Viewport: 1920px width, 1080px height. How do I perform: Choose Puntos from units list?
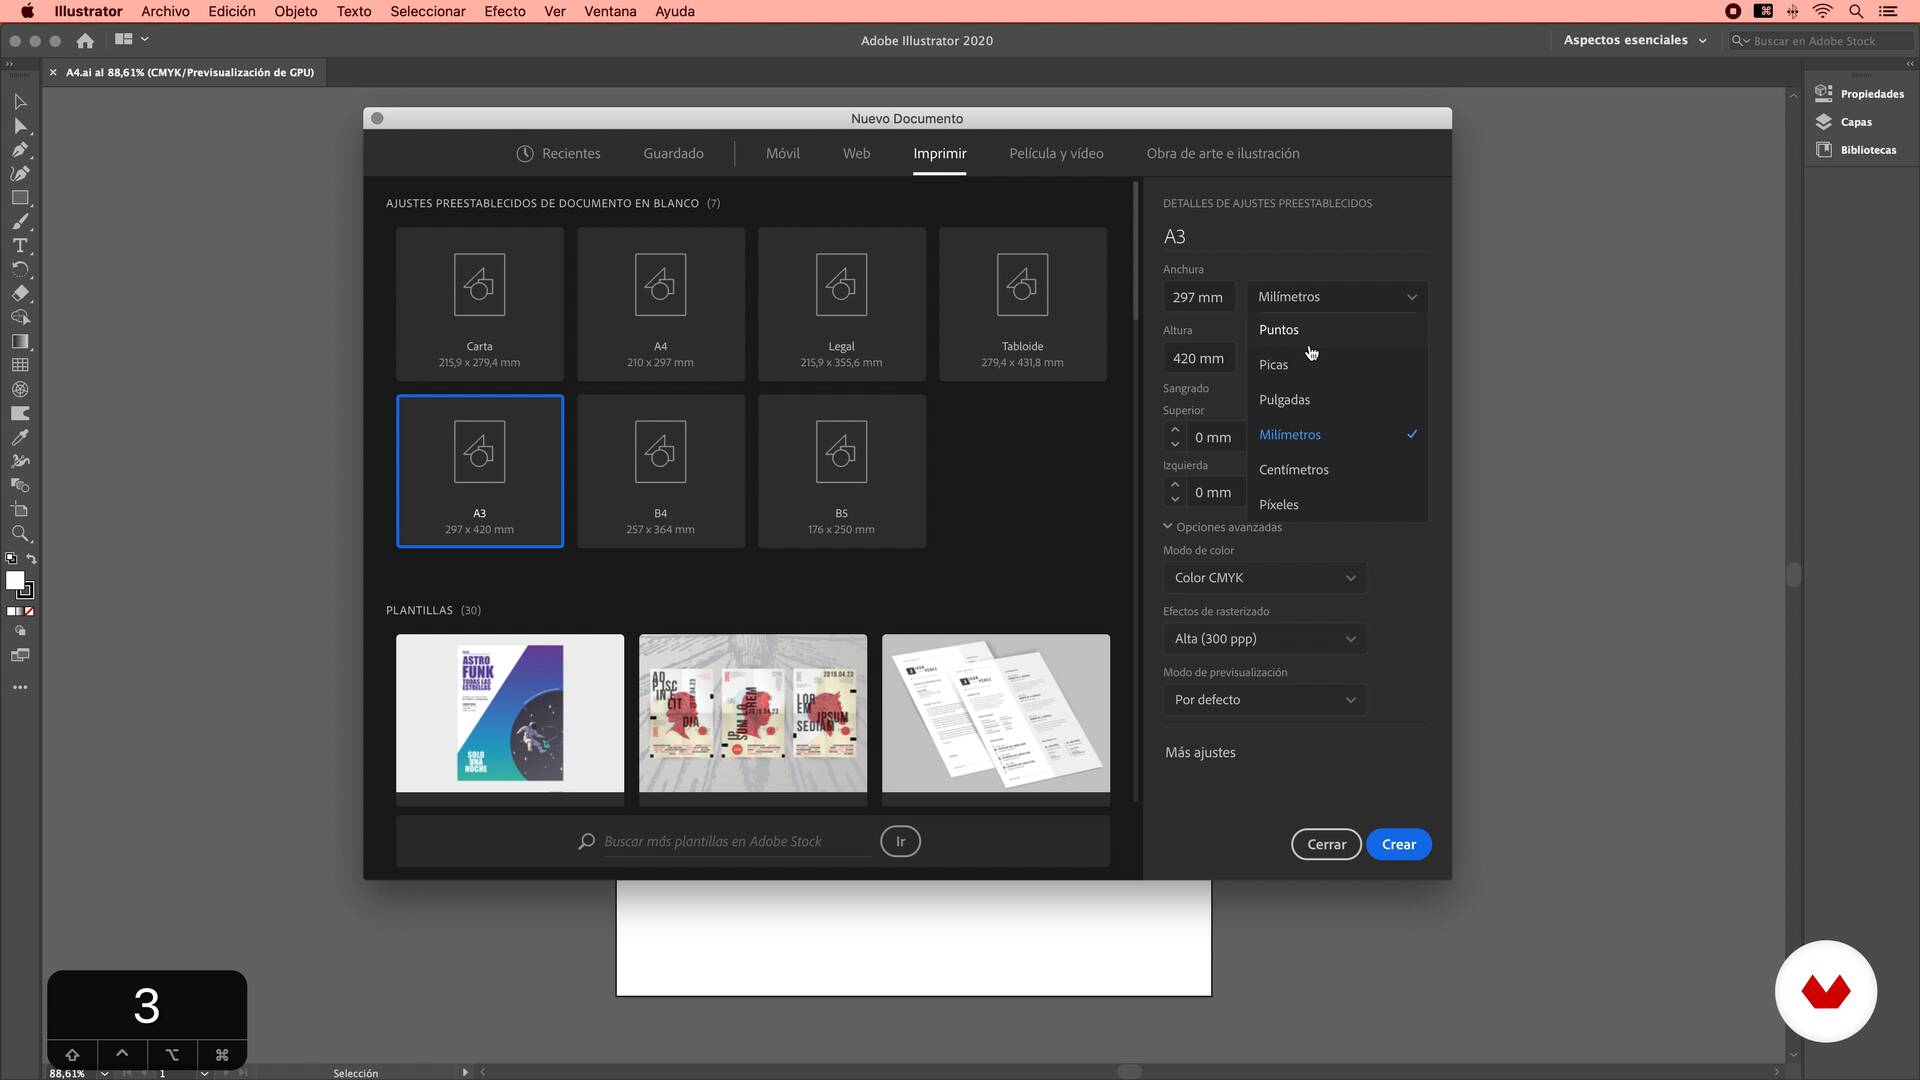point(1337,330)
